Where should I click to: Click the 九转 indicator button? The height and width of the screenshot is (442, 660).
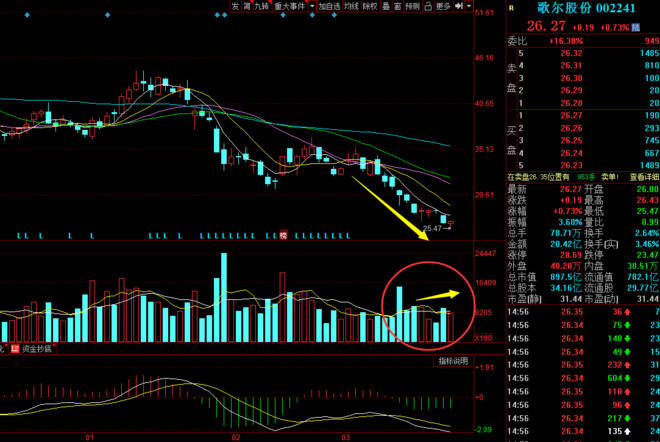[261, 6]
